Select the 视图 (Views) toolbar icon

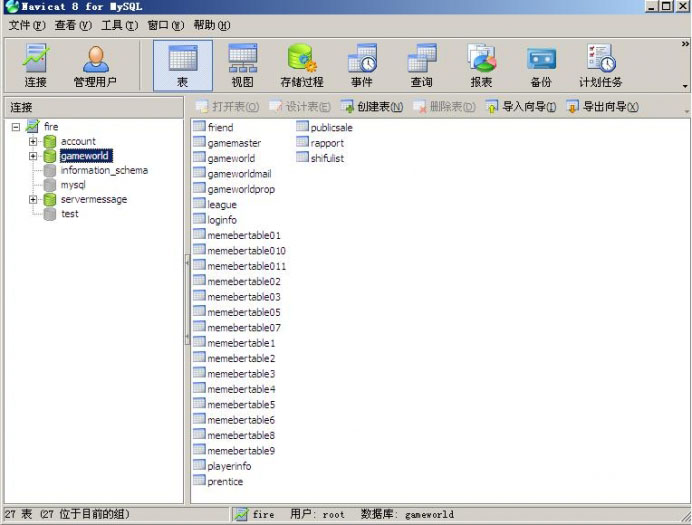tap(242, 66)
